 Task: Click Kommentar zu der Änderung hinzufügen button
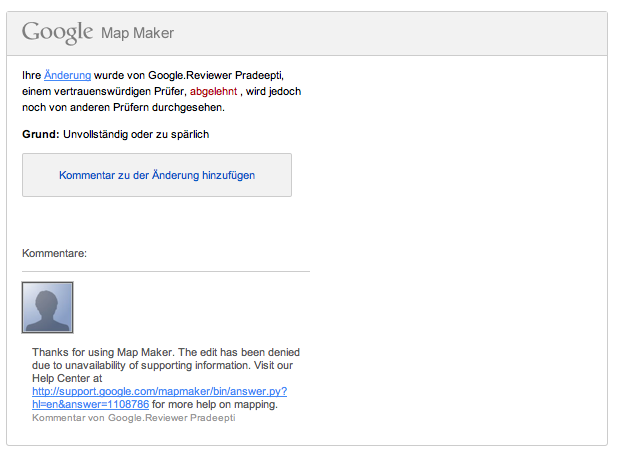[x=157, y=175]
